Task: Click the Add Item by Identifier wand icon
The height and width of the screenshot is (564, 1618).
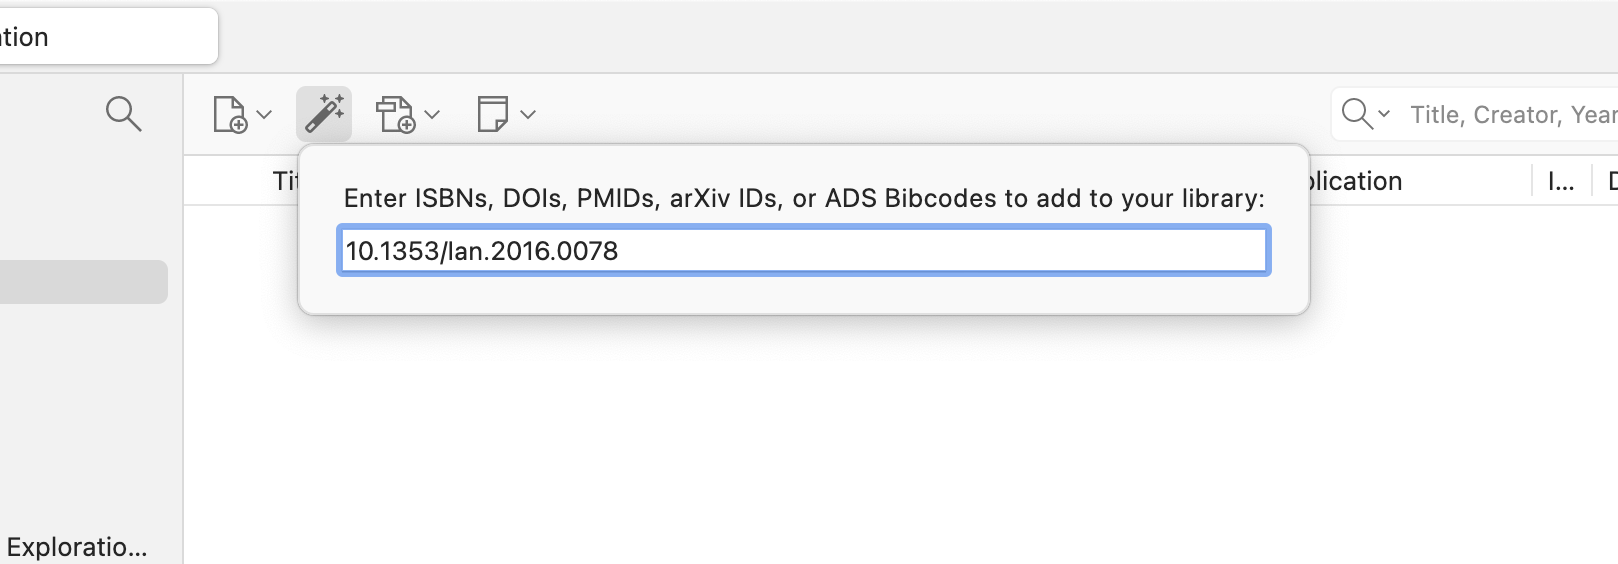Action: click(x=324, y=114)
